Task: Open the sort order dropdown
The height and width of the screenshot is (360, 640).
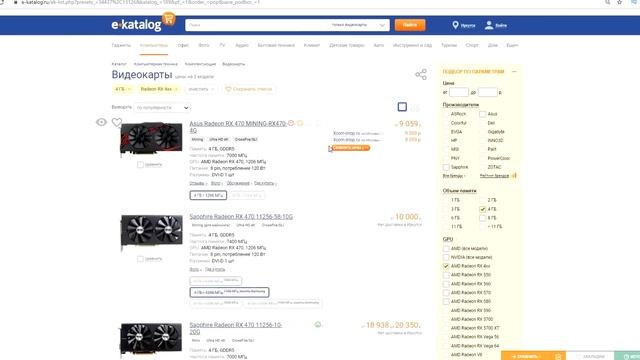Action: pos(162,108)
